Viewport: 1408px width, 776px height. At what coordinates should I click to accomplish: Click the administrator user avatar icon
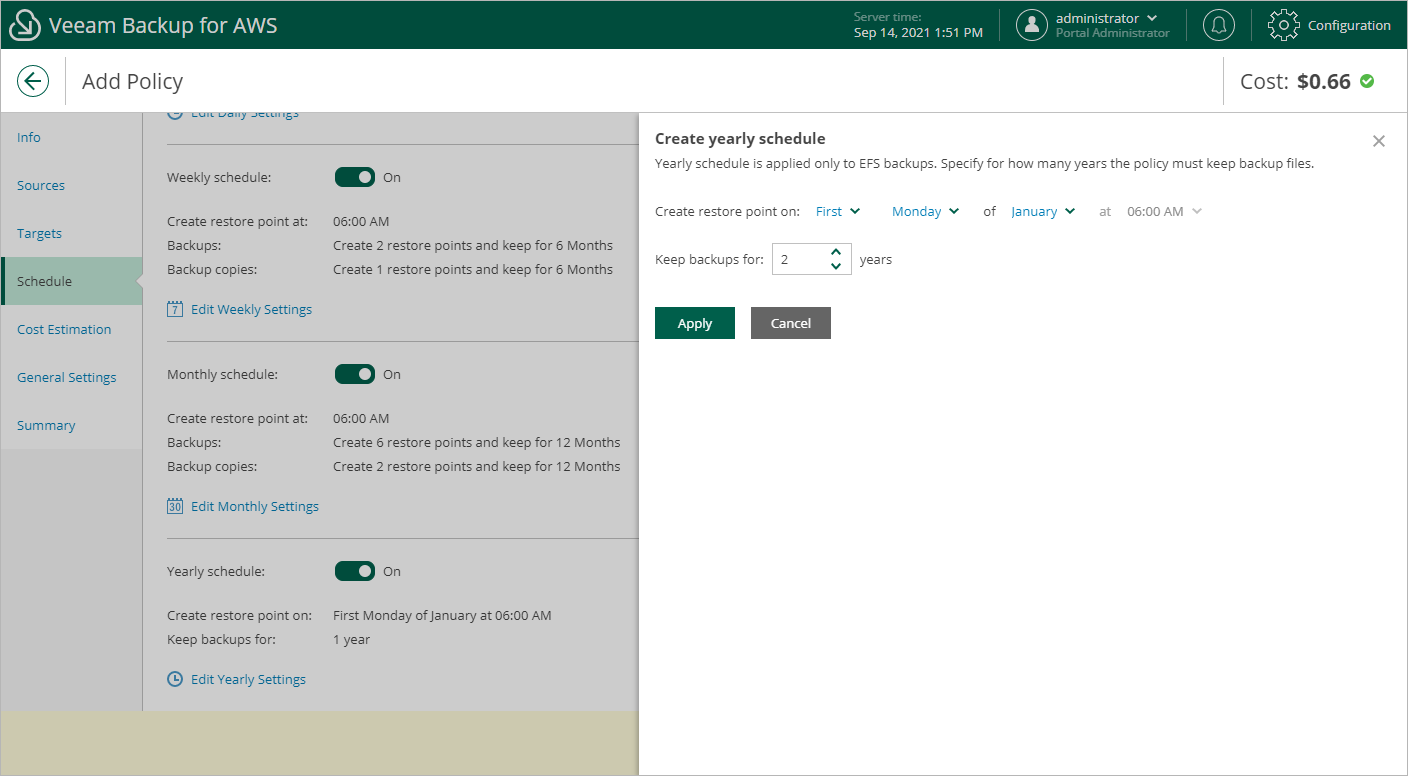[1032, 25]
